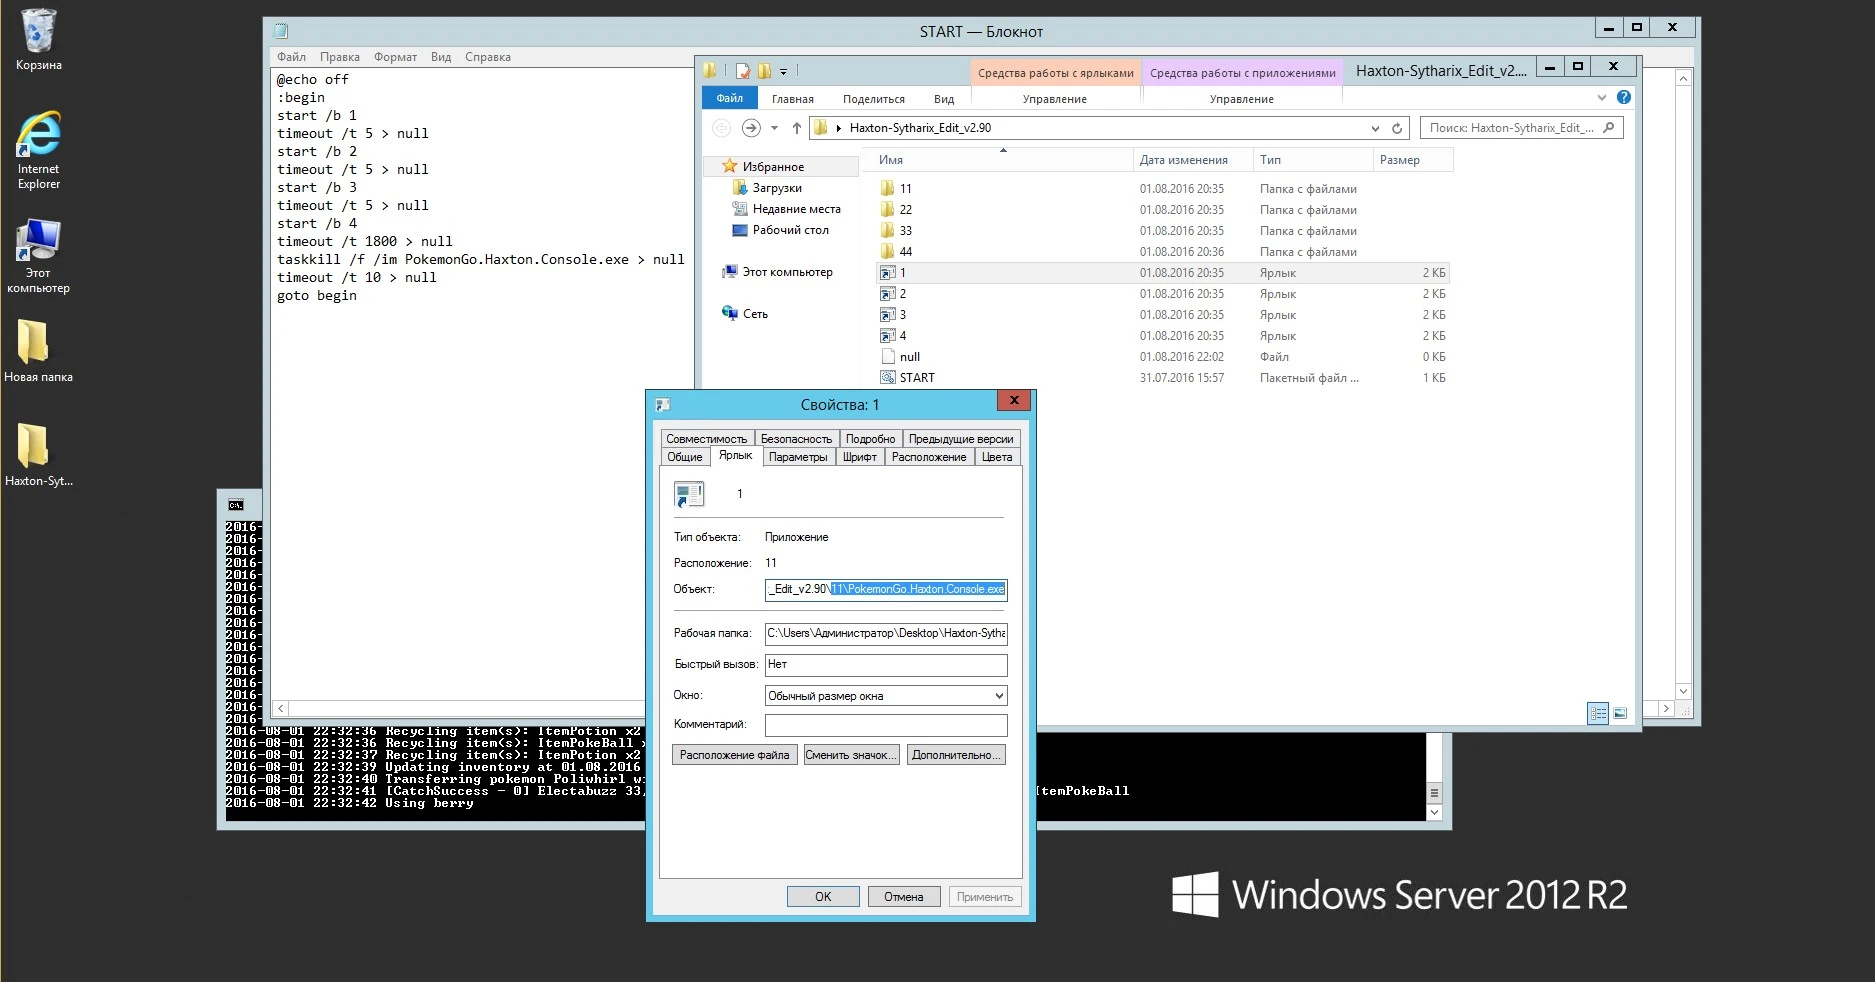Open the Customize Quick Access Toolbar arrow
The width and height of the screenshot is (1875, 982).
(783, 72)
